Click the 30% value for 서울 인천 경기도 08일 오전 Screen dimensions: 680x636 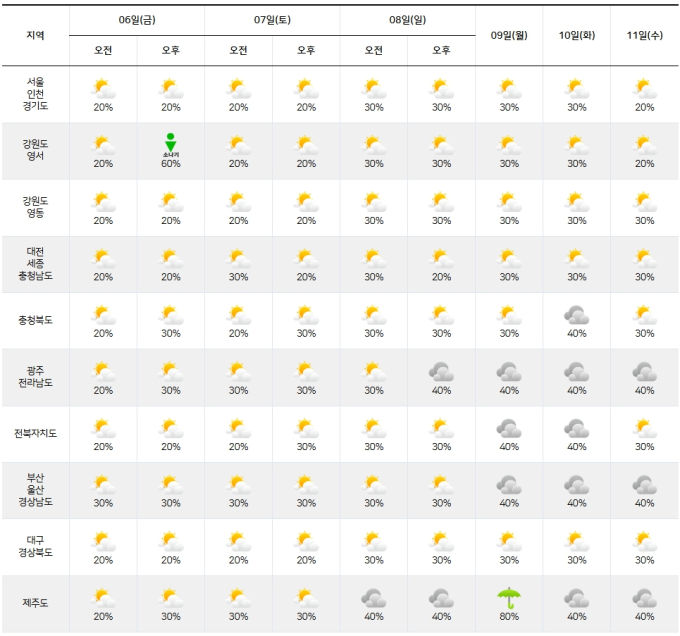[374, 108]
